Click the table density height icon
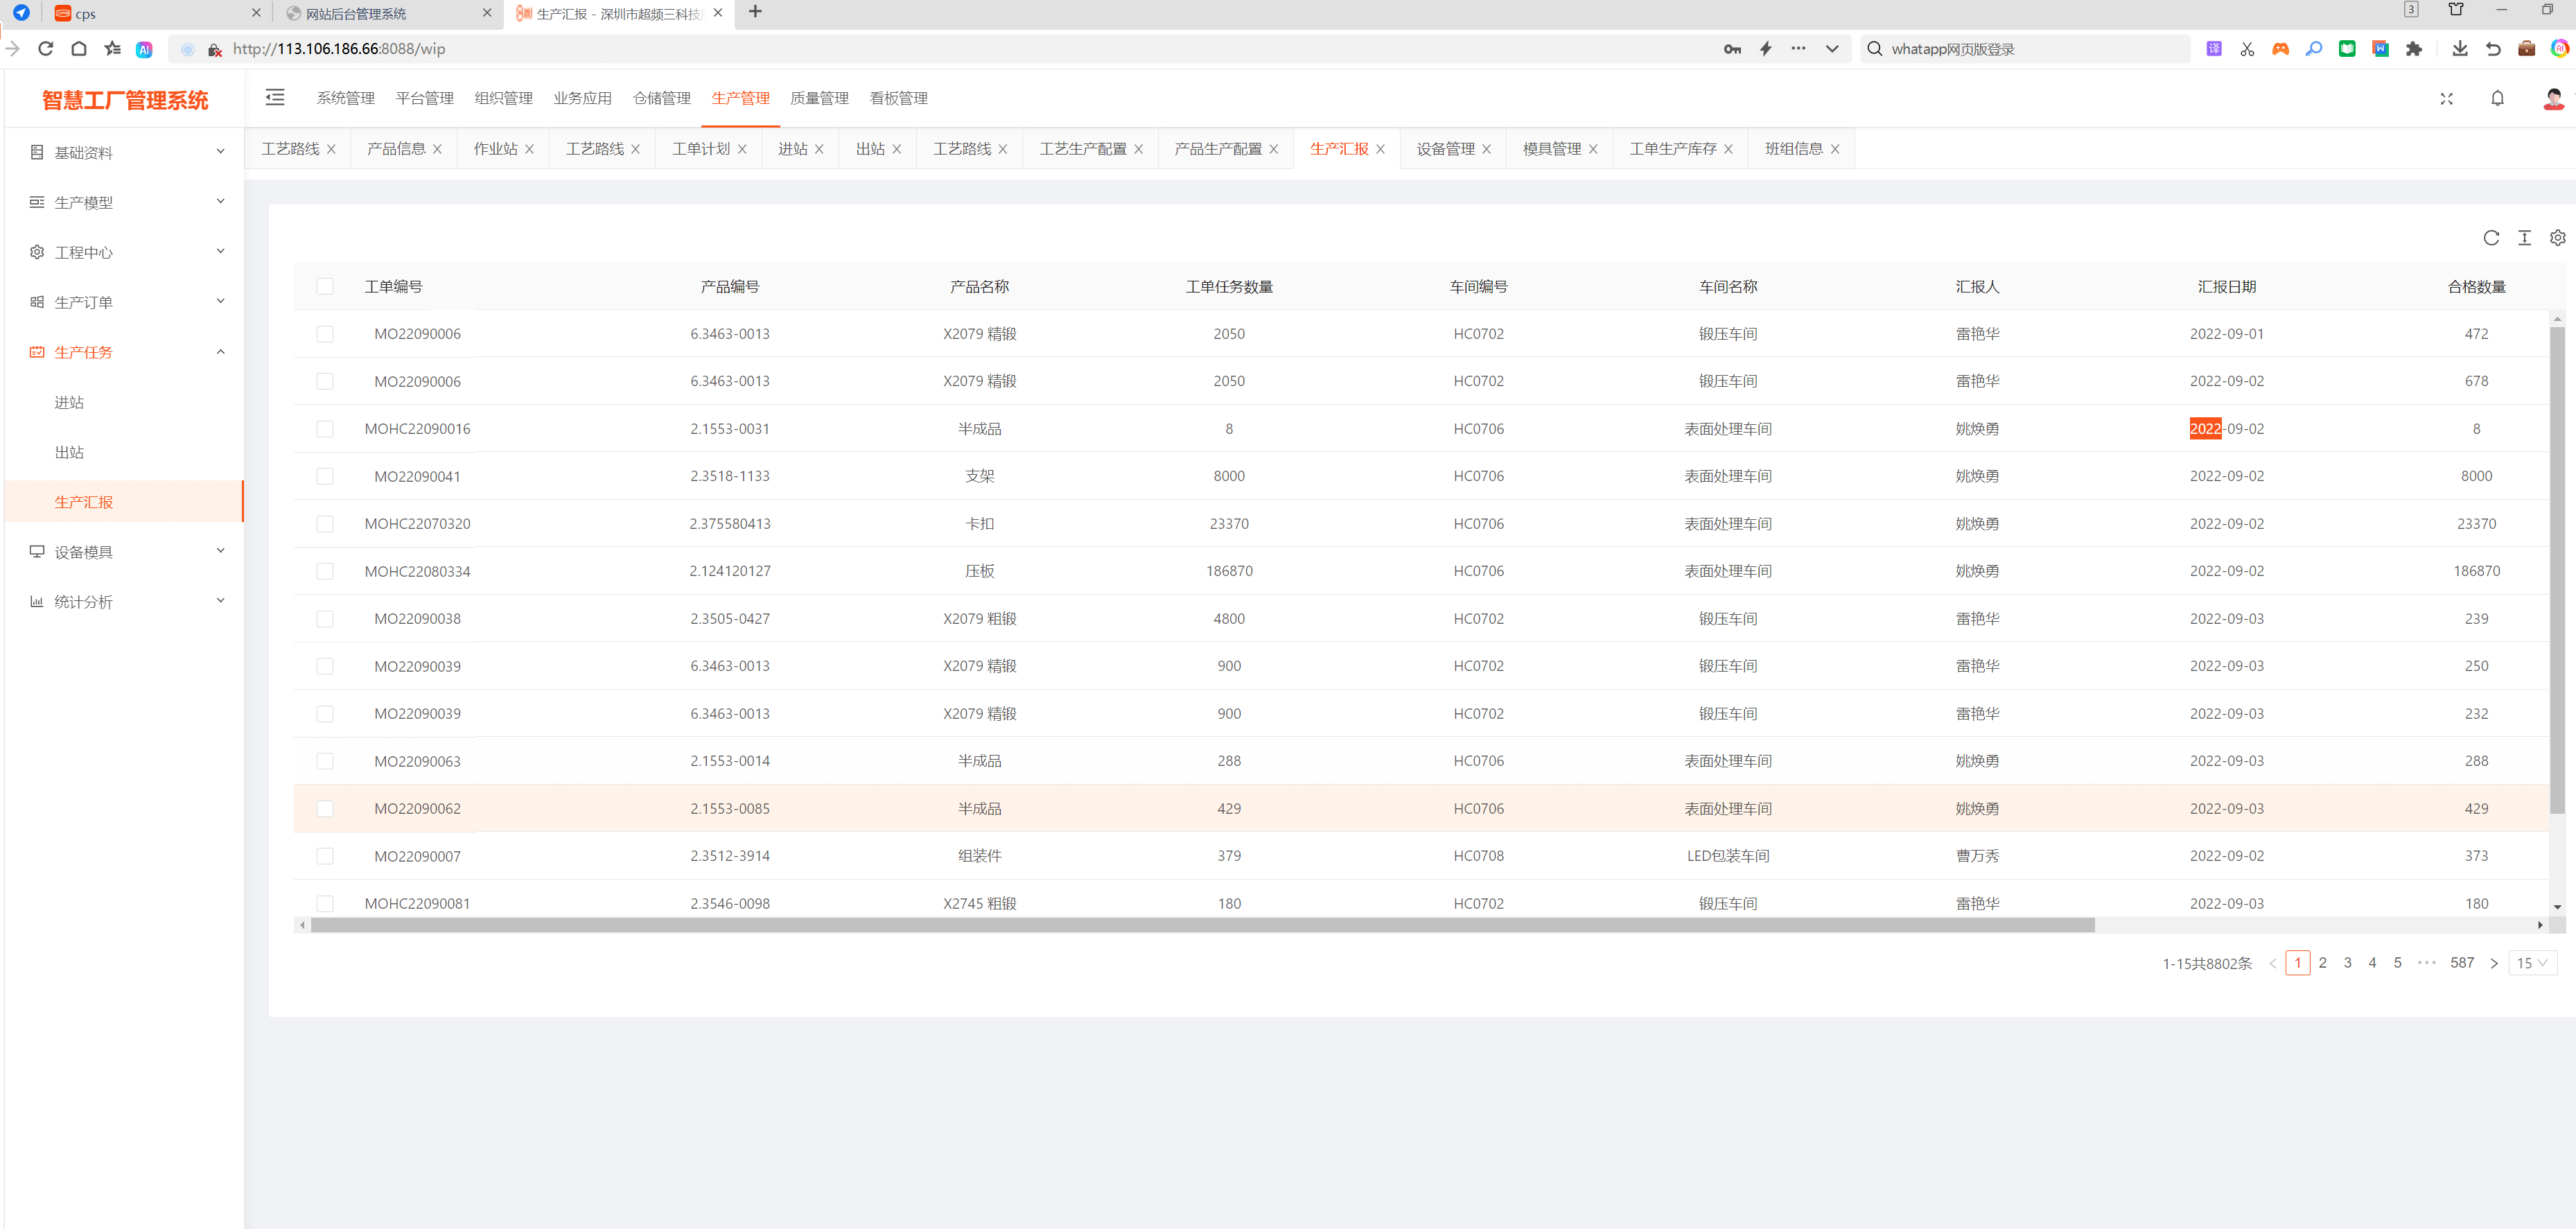This screenshot has width=2576, height=1229. point(2524,238)
